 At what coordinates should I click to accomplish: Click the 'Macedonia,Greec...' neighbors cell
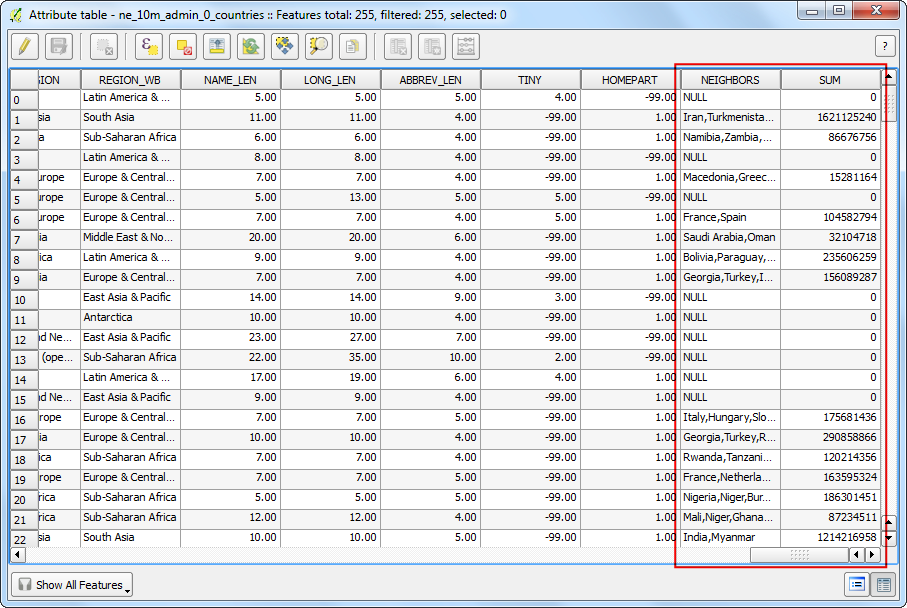730,177
